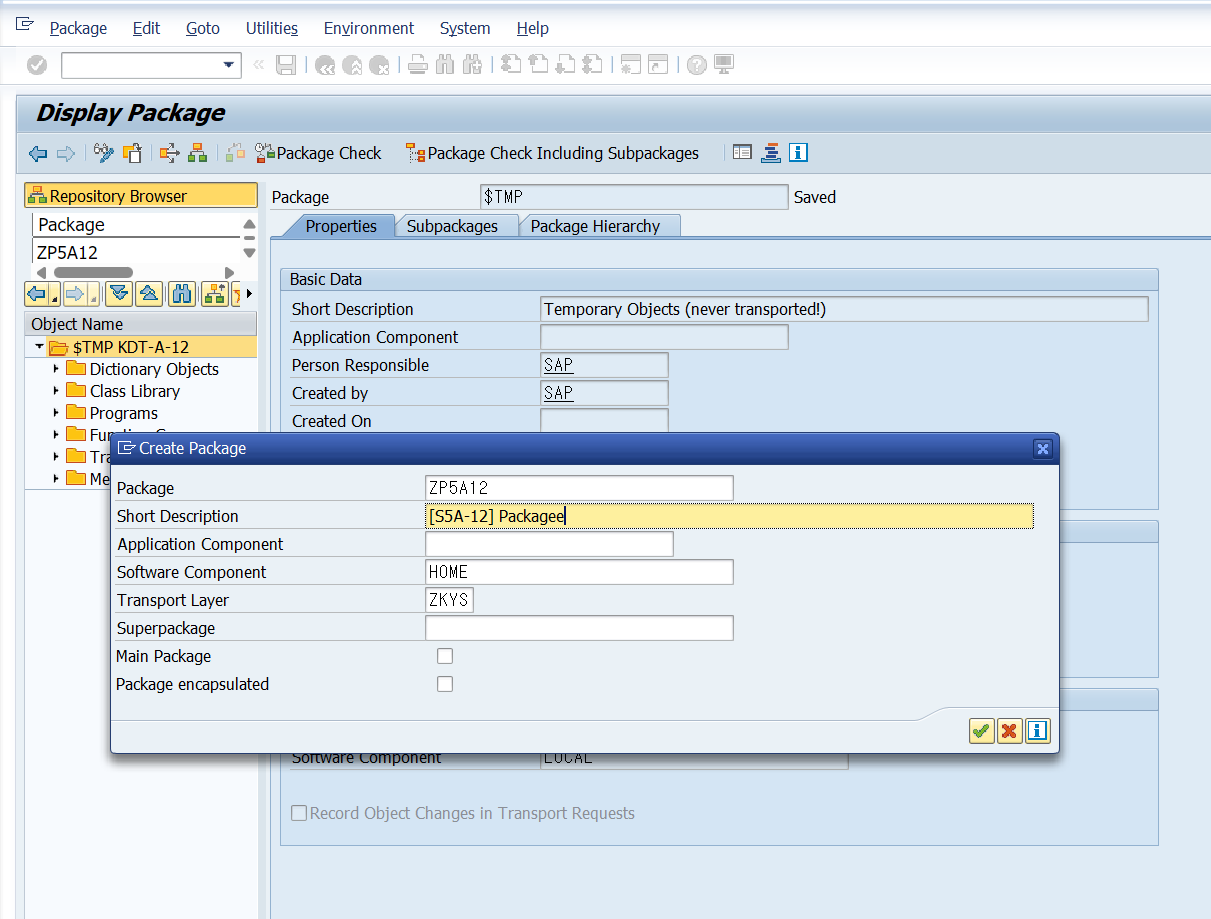Click the Print icon
1211x919 pixels.
click(x=418, y=65)
